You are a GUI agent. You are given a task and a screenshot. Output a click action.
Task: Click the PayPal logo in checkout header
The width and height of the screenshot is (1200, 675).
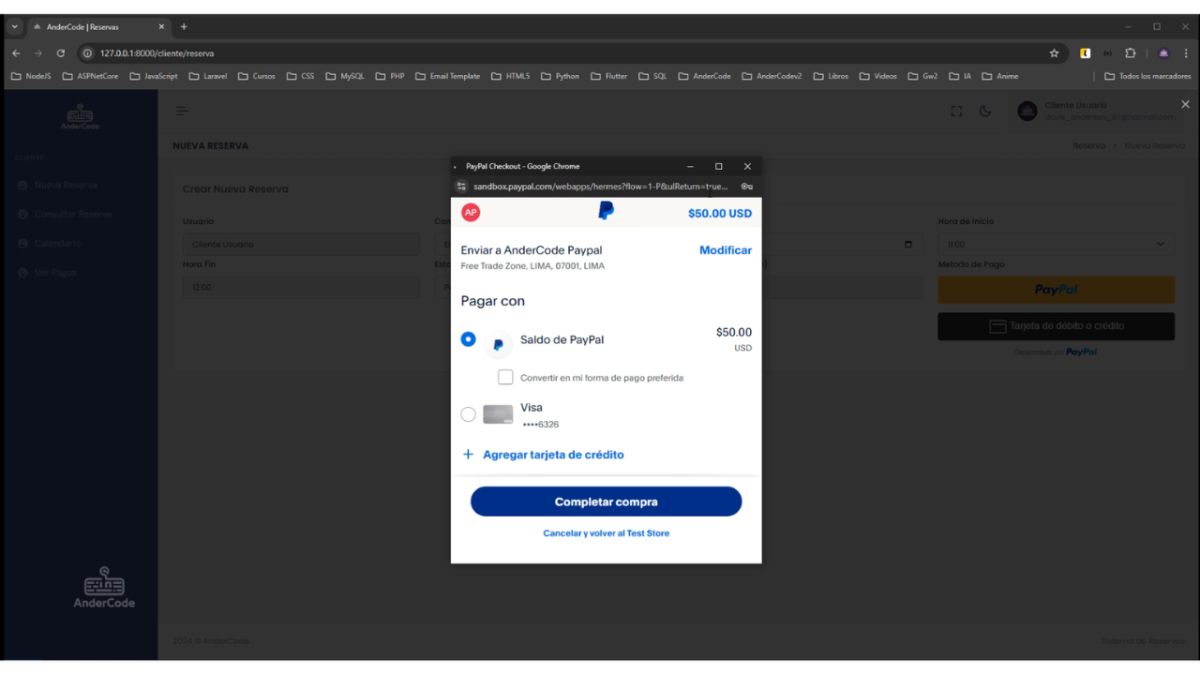(606, 211)
